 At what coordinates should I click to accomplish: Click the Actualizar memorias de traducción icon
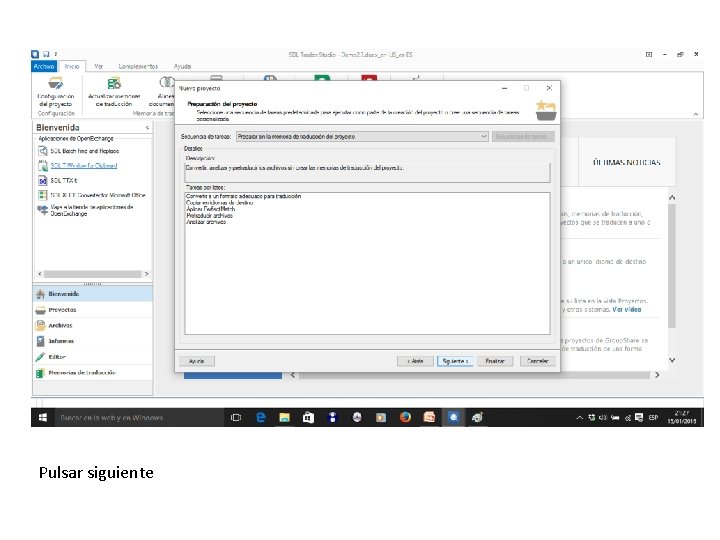[114, 84]
